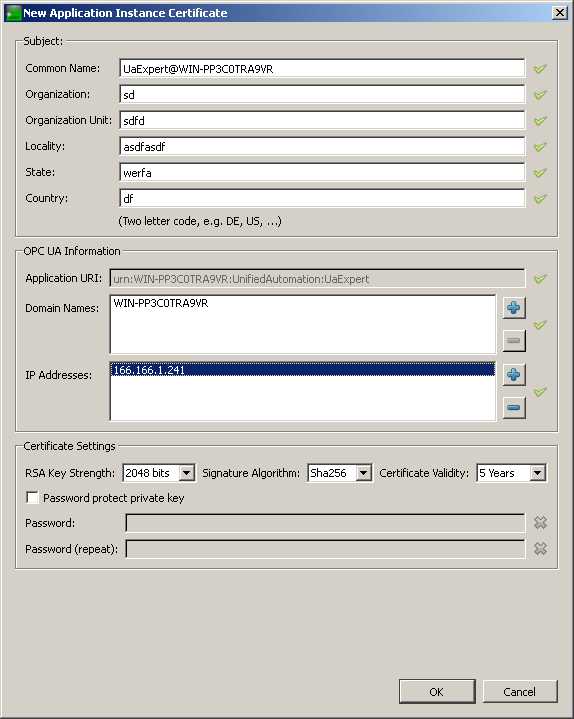Click the gray X icon beside Password field

(541, 522)
